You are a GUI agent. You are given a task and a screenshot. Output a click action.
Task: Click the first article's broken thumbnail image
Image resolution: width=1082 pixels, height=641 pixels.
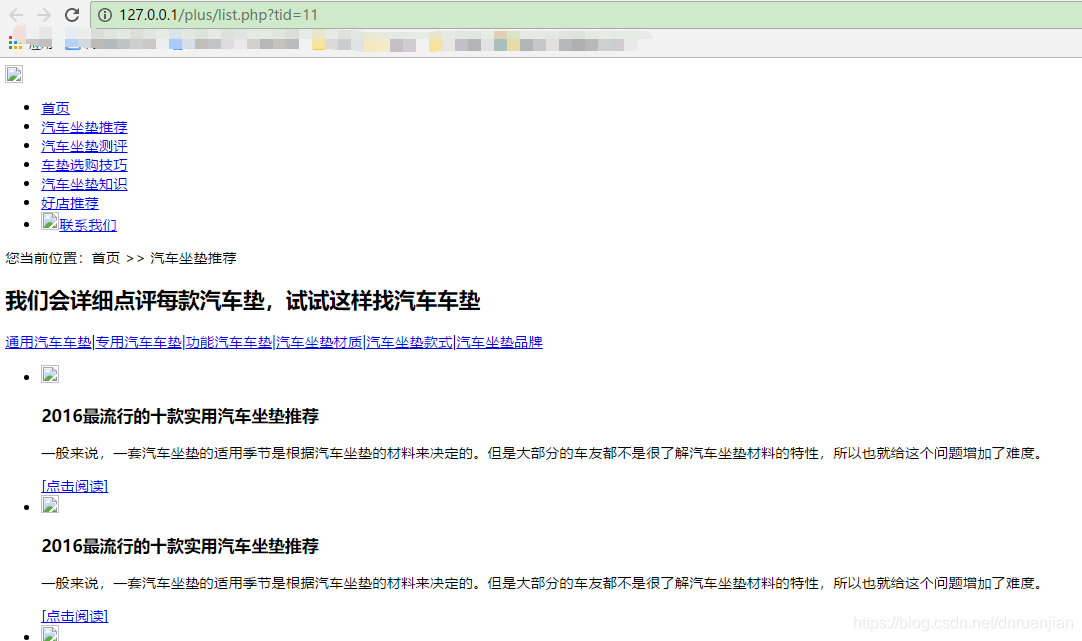50,375
